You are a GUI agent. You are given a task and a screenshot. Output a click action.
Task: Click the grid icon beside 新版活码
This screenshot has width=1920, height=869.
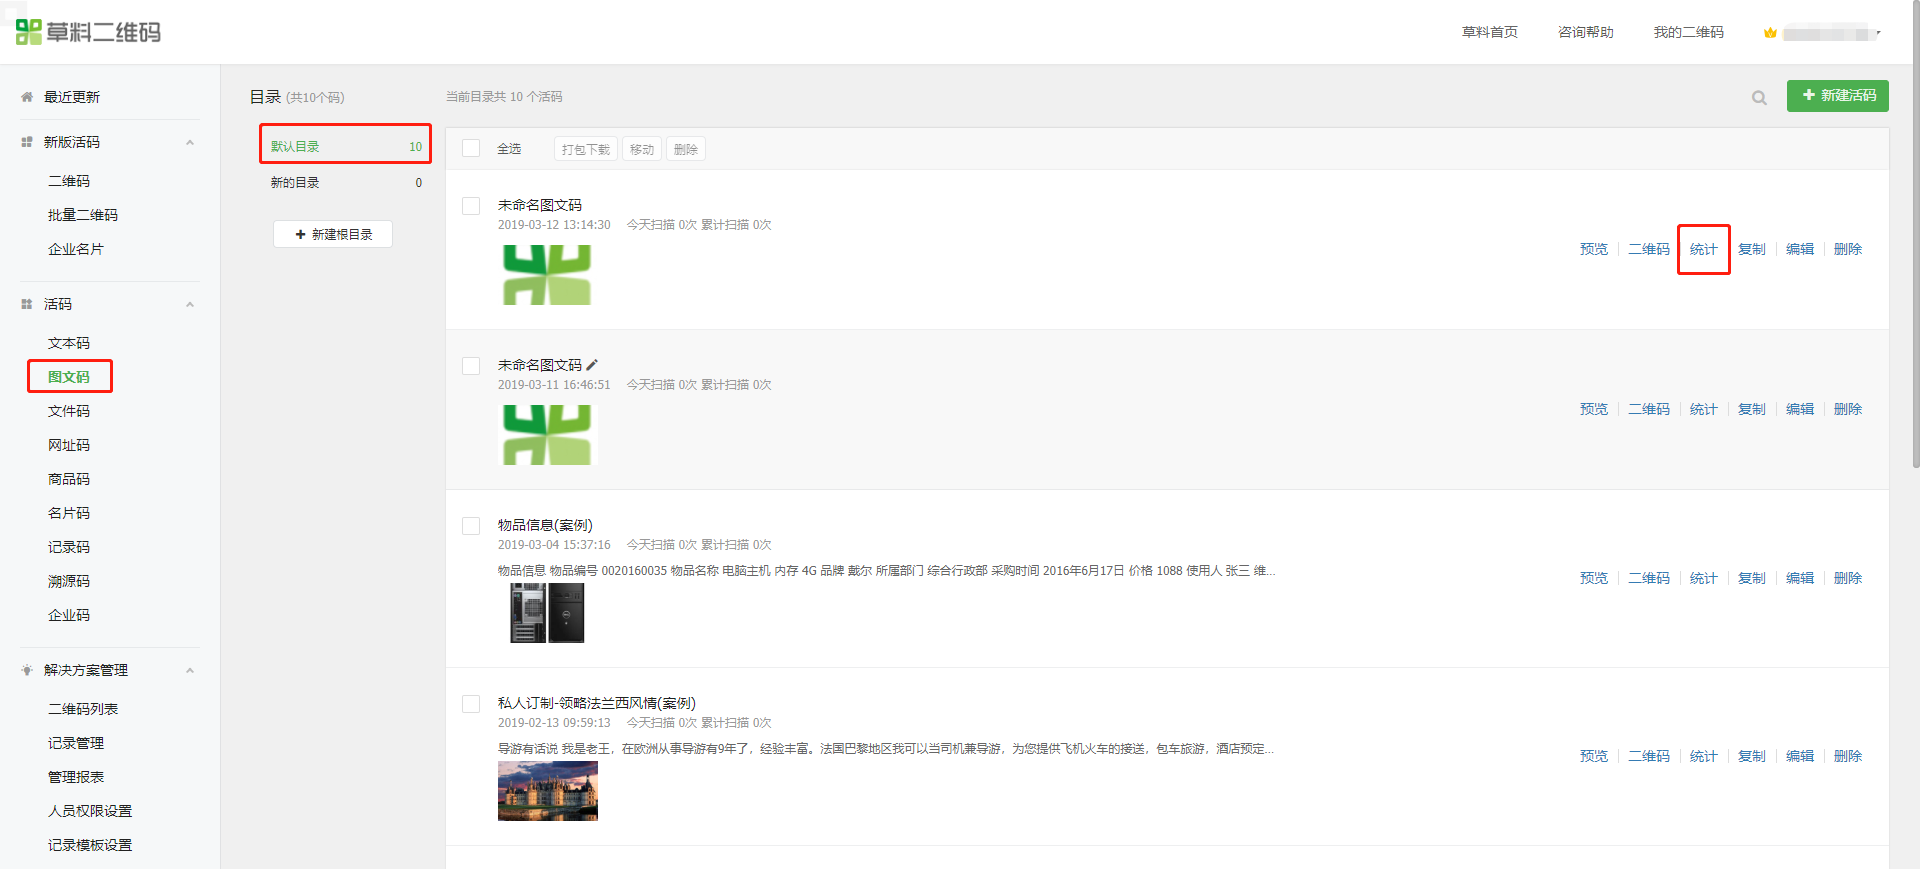click(x=27, y=142)
